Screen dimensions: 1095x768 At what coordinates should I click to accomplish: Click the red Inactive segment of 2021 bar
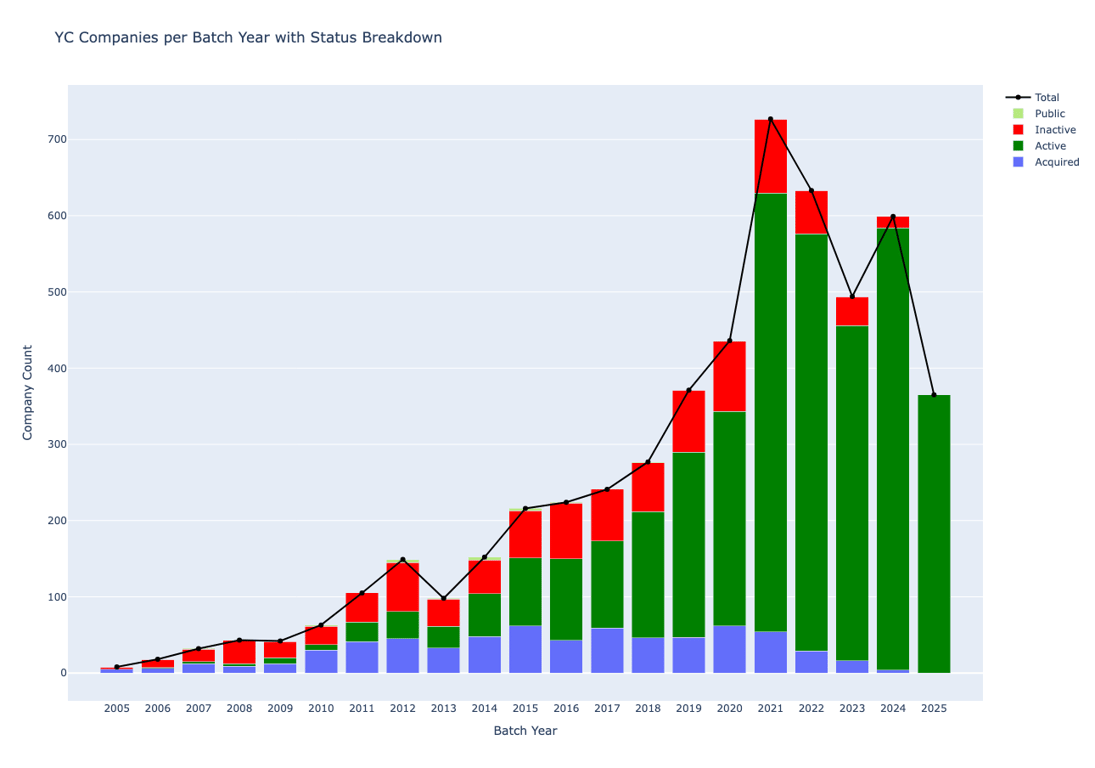point(770,156)
